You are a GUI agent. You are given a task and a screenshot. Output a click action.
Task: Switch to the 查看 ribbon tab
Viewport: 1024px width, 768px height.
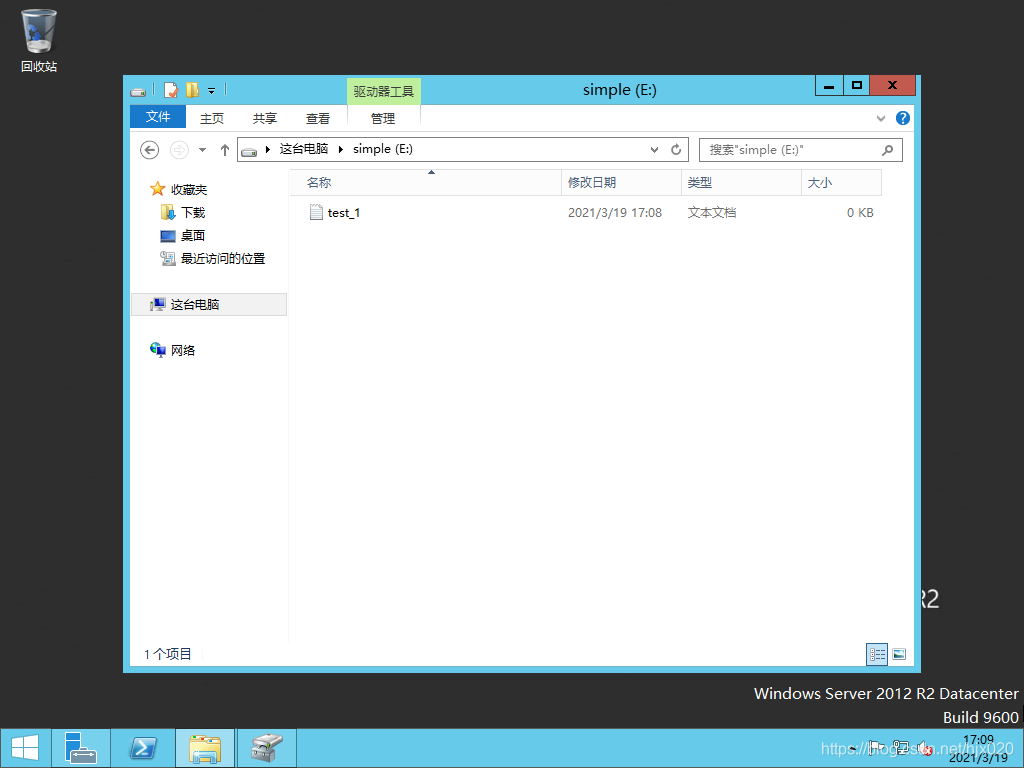point(318,118)
